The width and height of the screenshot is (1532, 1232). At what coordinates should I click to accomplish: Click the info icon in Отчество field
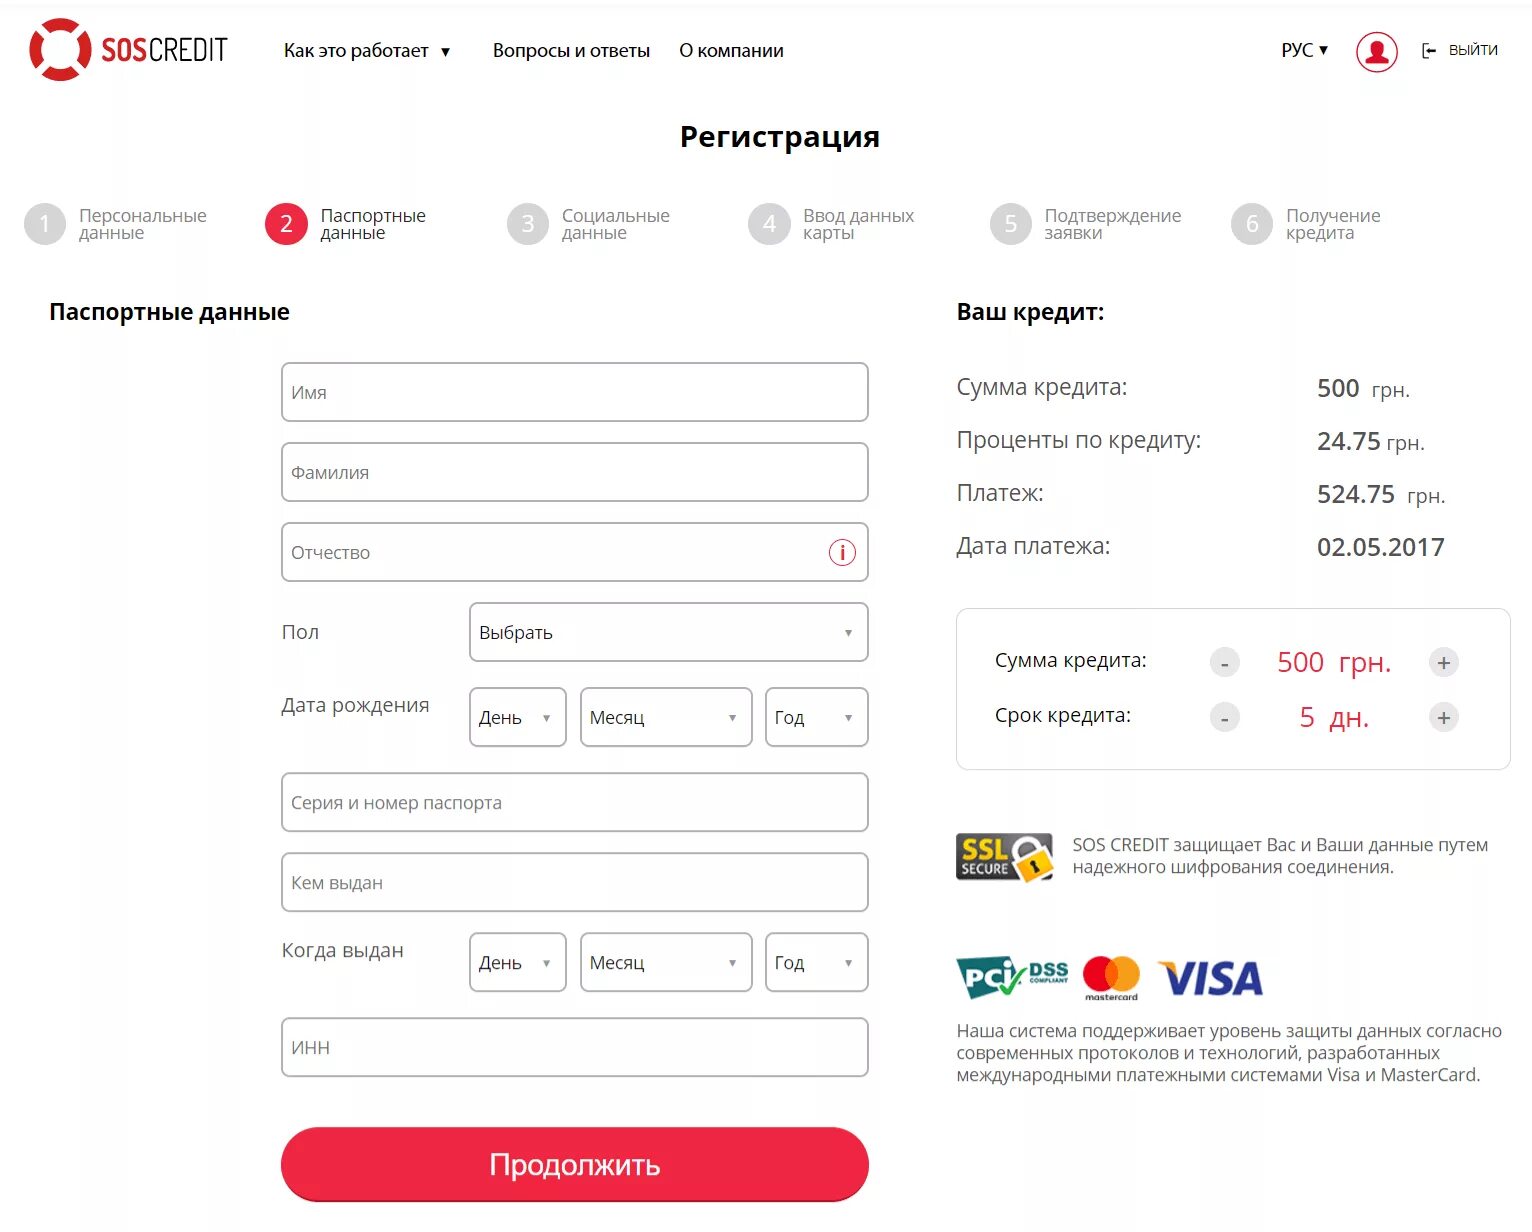842,552
